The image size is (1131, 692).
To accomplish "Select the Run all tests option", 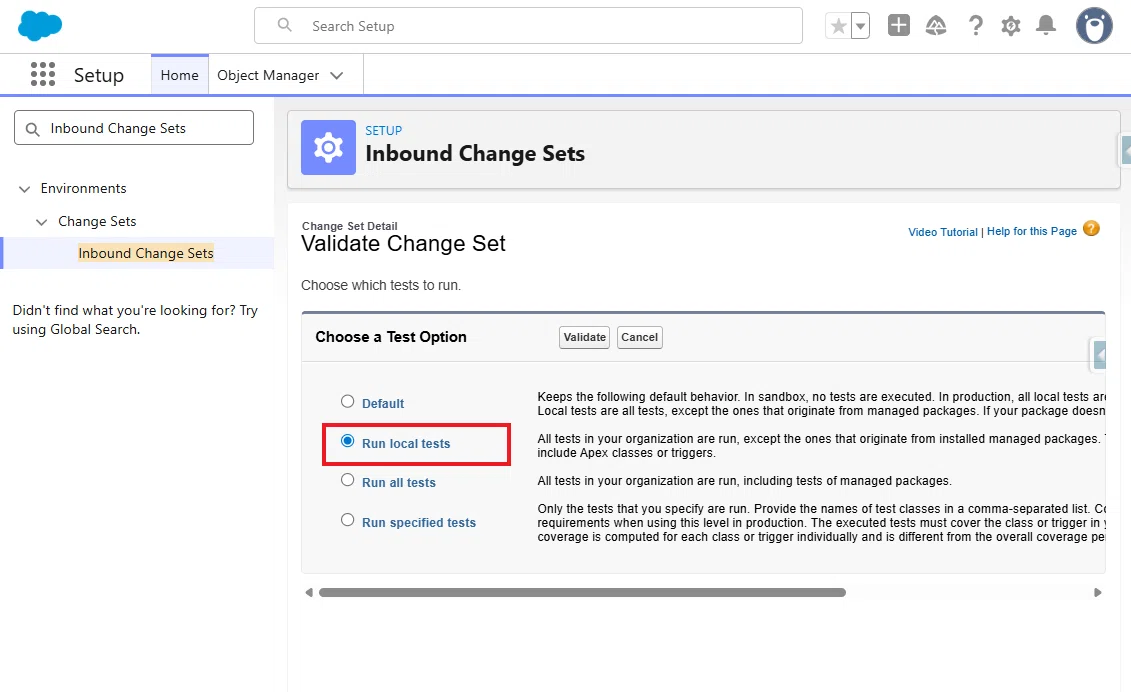I will (x=348, y=480).
